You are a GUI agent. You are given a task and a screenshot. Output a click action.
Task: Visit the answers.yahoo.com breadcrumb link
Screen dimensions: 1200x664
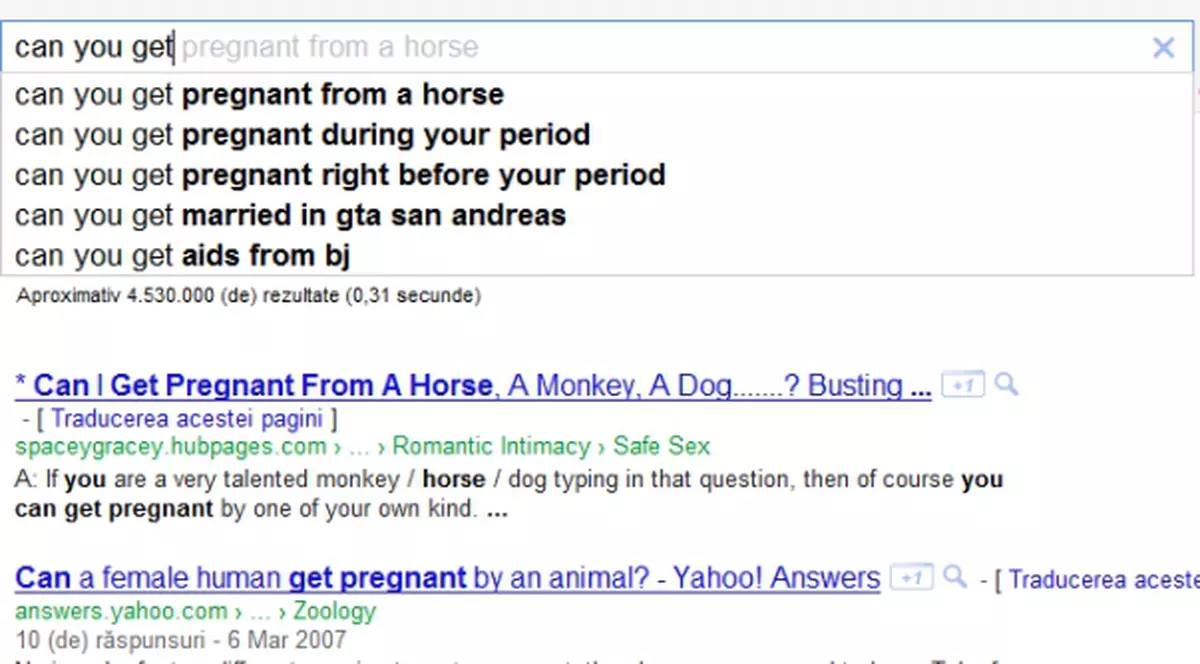(x=121, y=610)
